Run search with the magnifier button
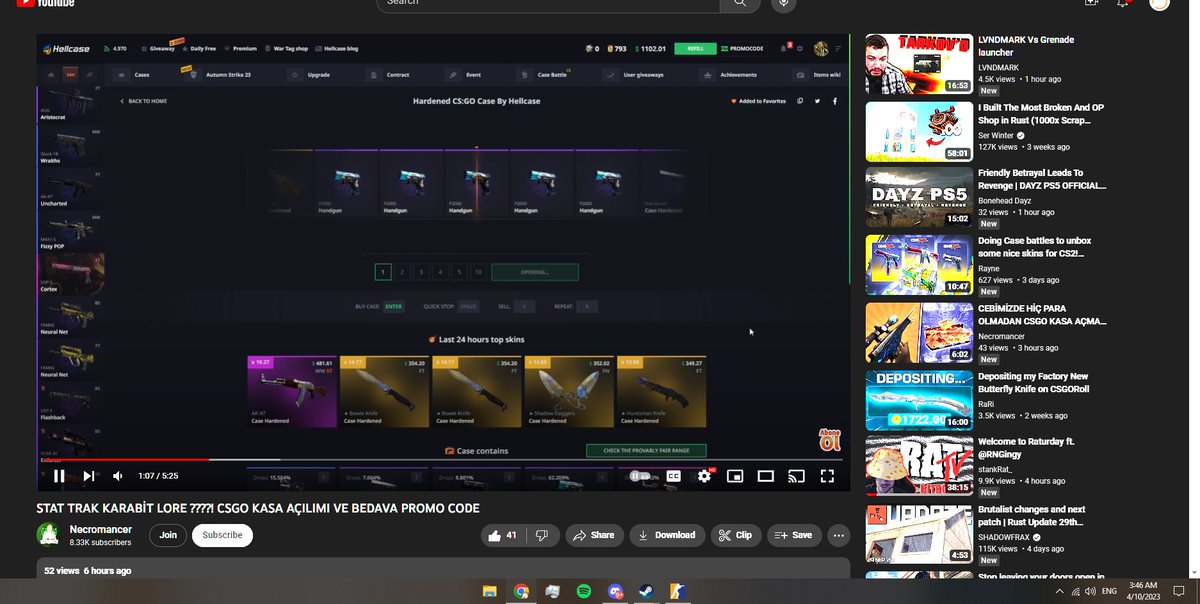Viewport: 1200px width, 604px height. tap(740, 3)
